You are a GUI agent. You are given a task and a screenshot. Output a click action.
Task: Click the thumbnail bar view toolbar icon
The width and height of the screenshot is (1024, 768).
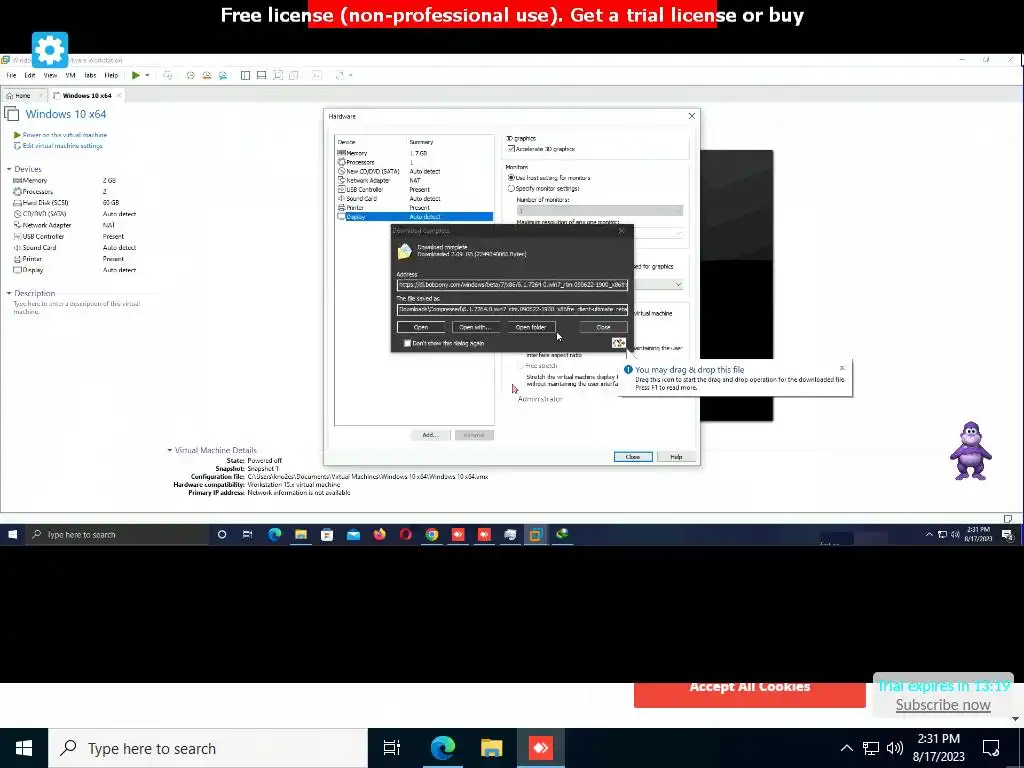[x=261, y=75]
